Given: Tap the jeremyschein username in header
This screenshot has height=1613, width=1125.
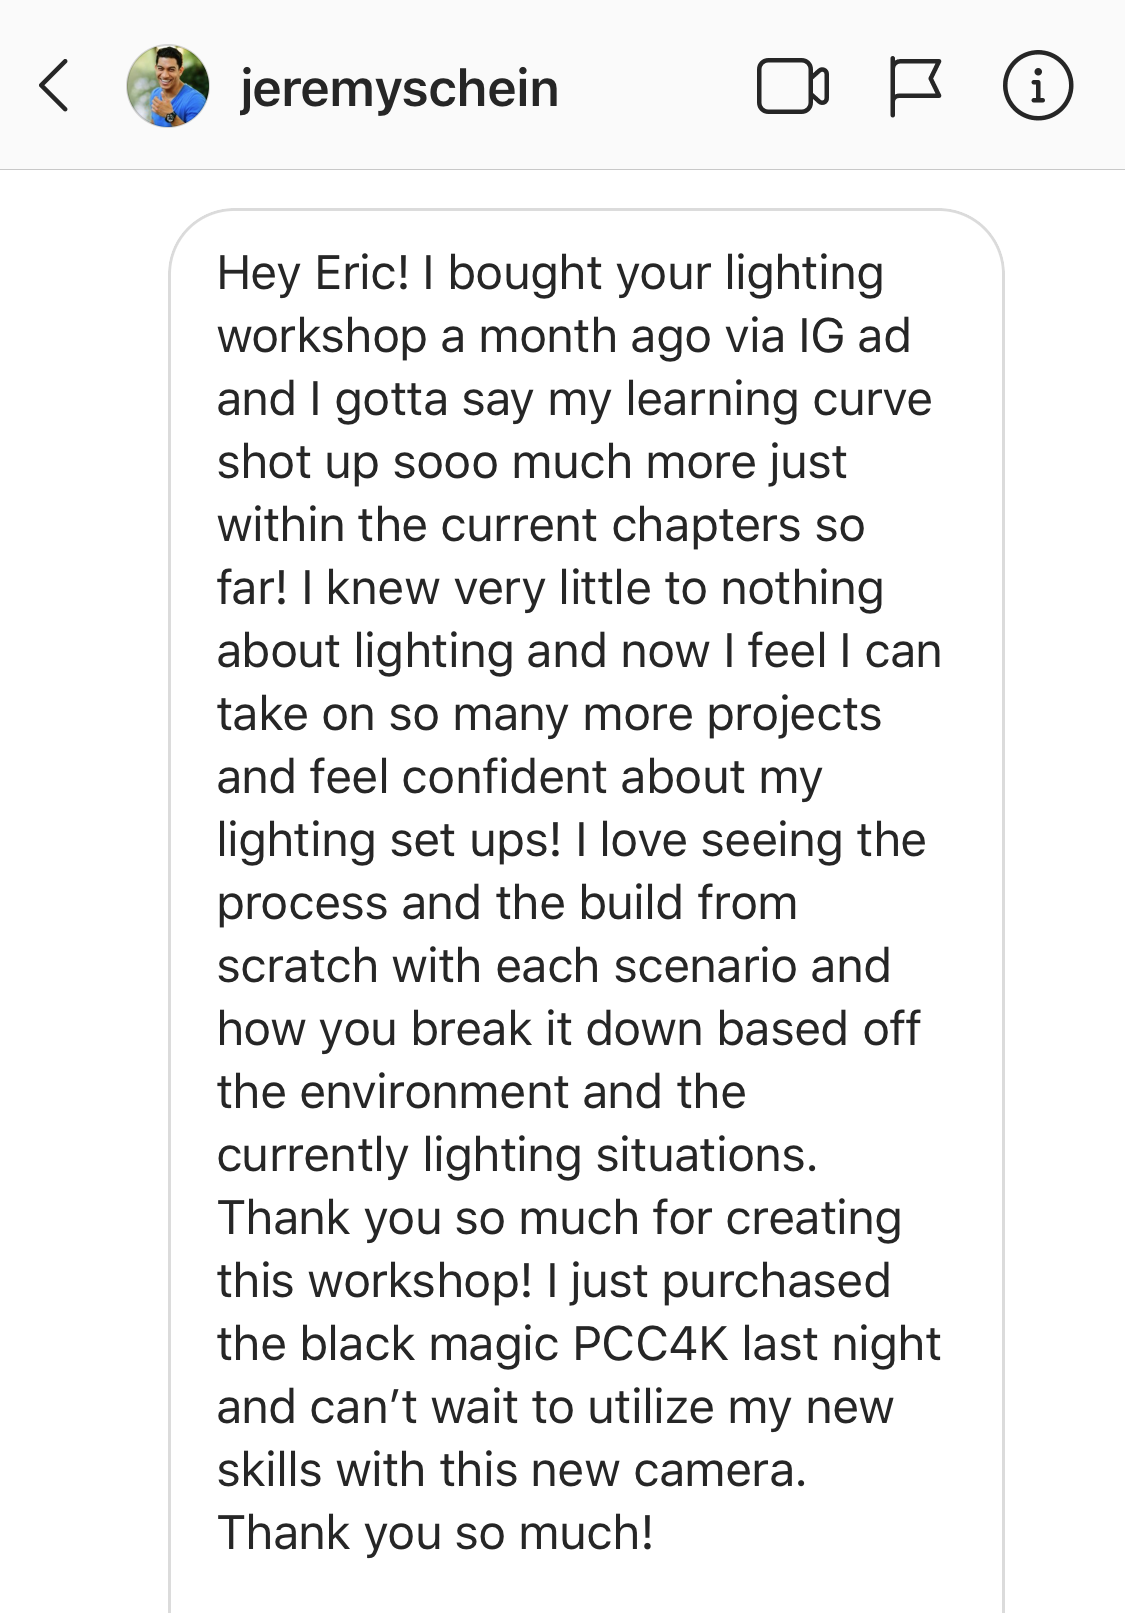Looking at the screenshot, I should pyautogui.click(x=399, y=88).
